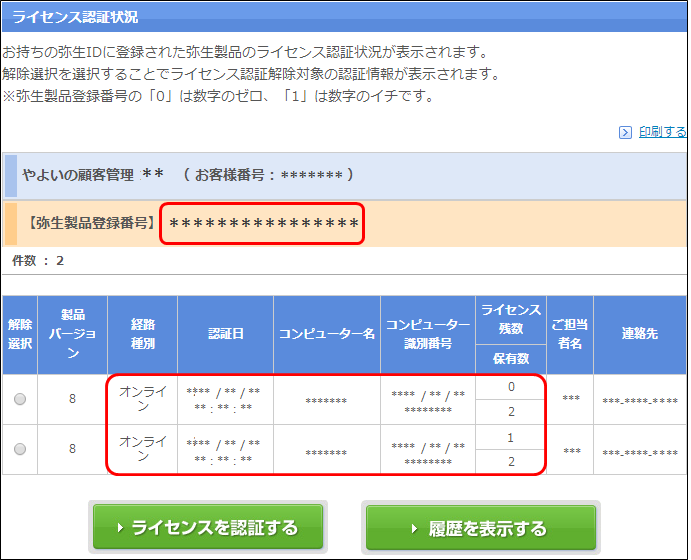691x560 pixels.
Task: Click the first row's オンライン cell
Action: click(142, 399)
